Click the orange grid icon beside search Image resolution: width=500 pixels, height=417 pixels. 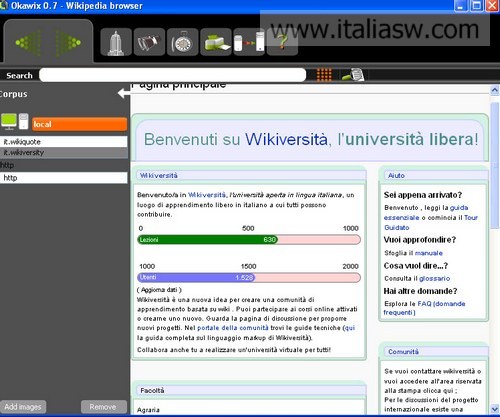click(x=324, y=75)
